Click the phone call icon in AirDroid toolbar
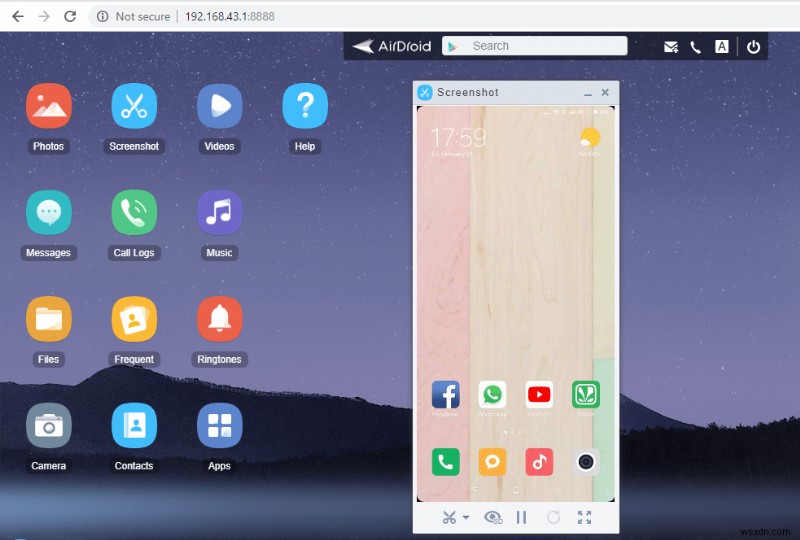800x540 pixels. (695, 47)
